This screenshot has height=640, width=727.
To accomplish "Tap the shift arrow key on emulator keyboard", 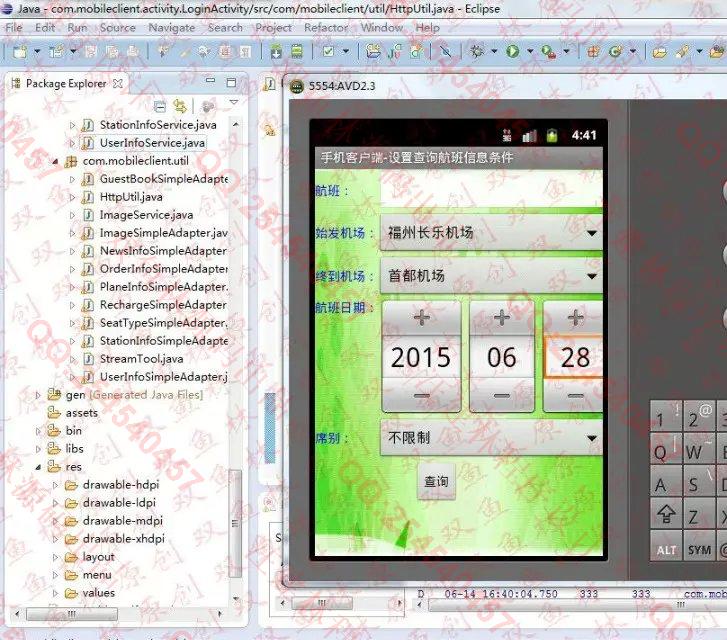I will [666, 513].
